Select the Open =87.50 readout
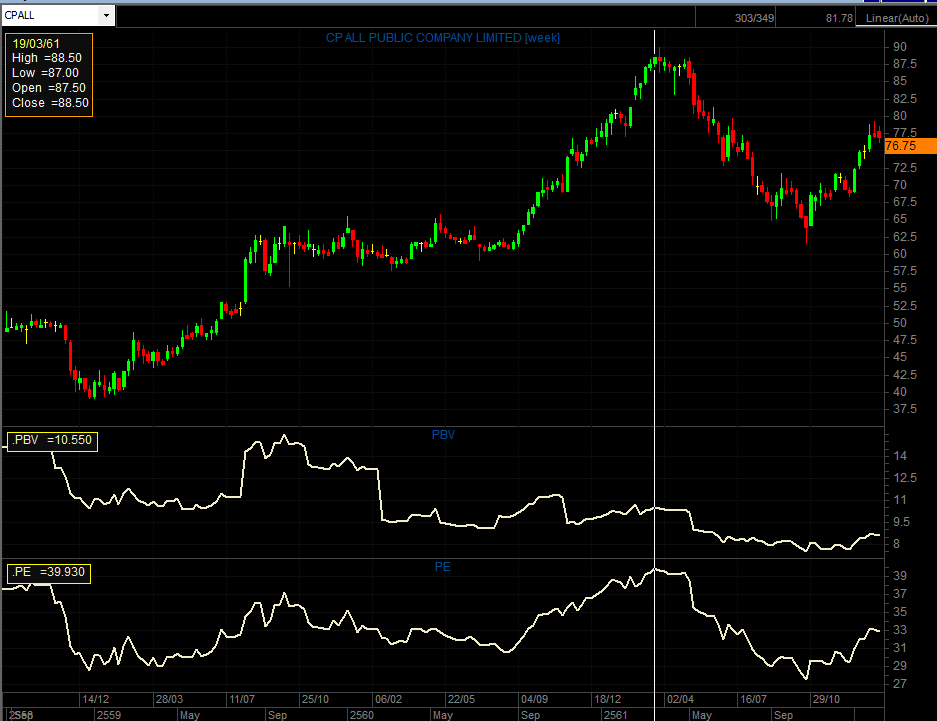937x721 pixels. pos(49,88)
